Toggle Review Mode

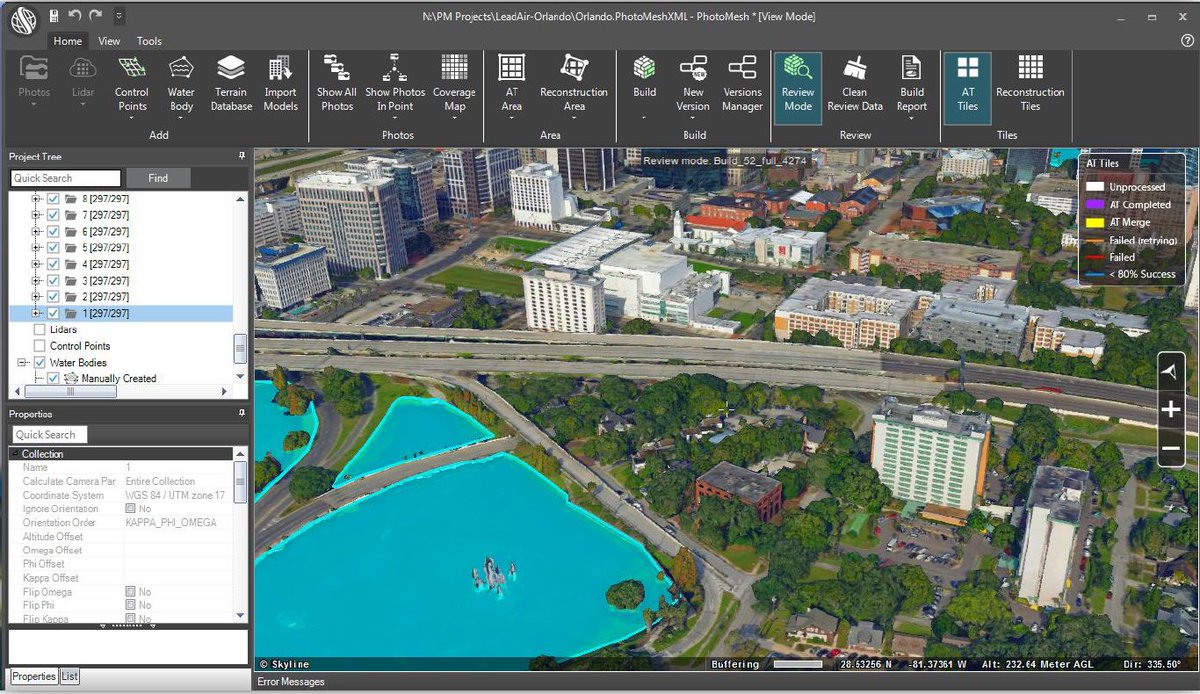point(798,87)
